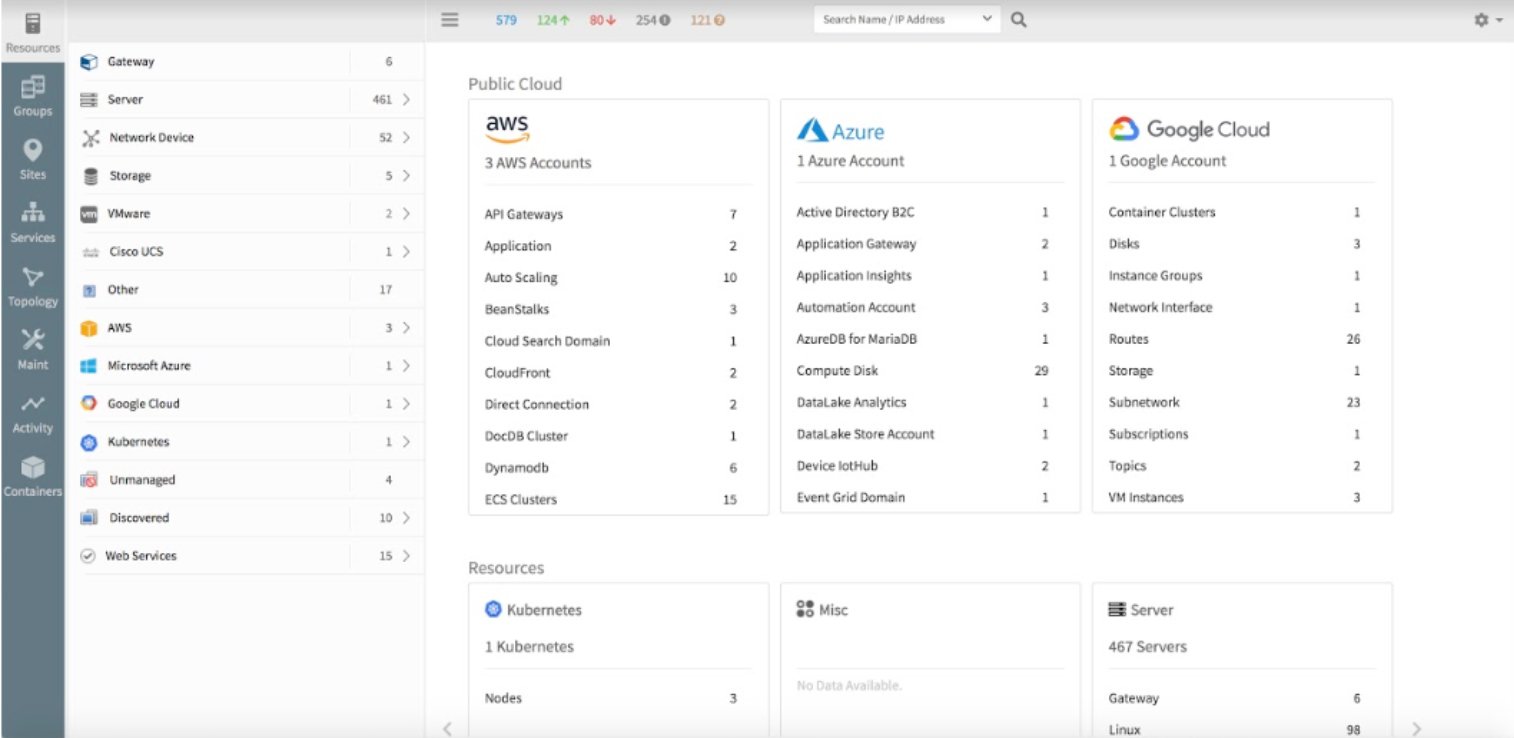This screenshot has width=1514, height=738.
Task: Open the hamburger menu
Action: (449, 18)
